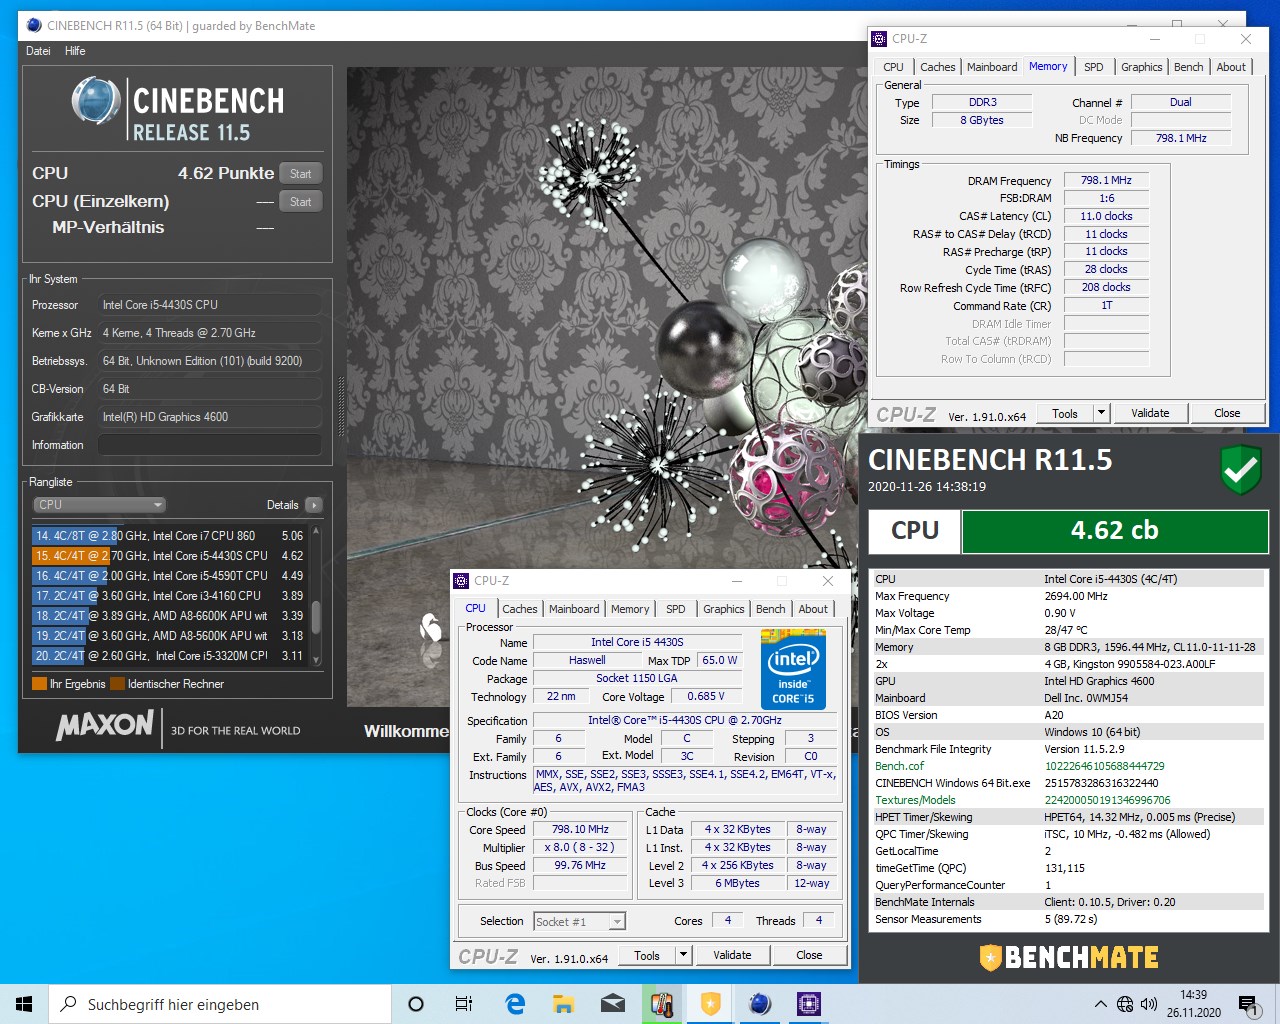
Task: Click Close in the Memory CPU-Z window
Action: [x=1227, y=413]
